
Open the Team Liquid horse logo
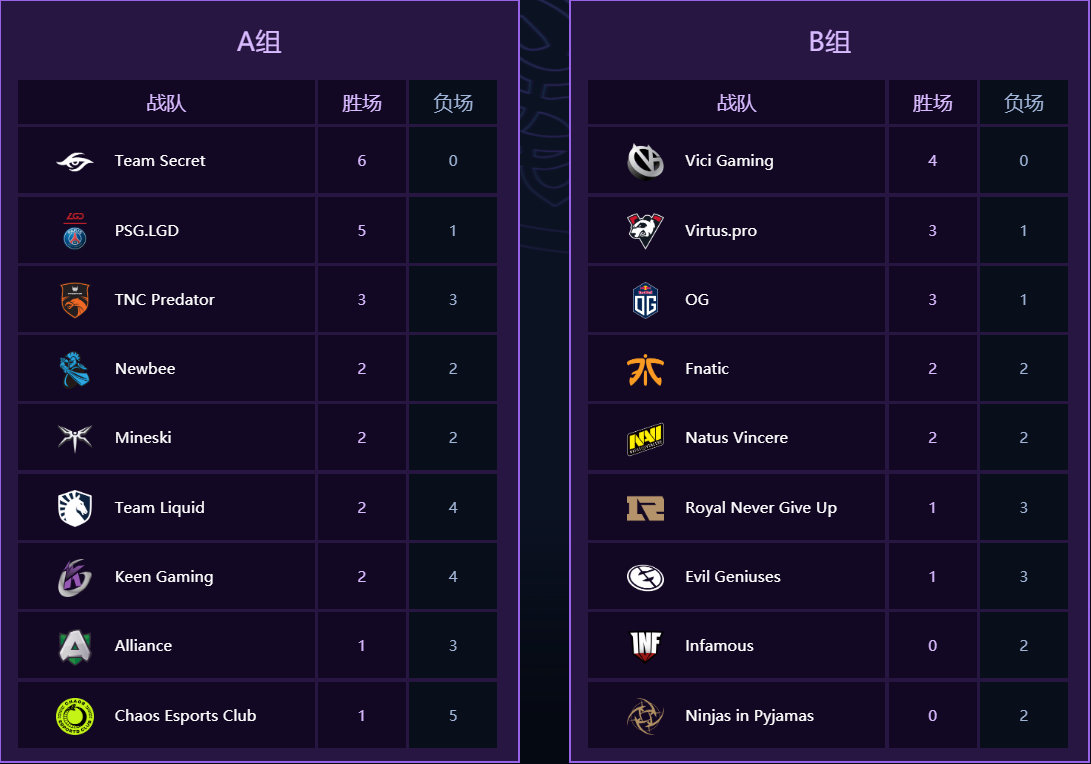point(74,508)
